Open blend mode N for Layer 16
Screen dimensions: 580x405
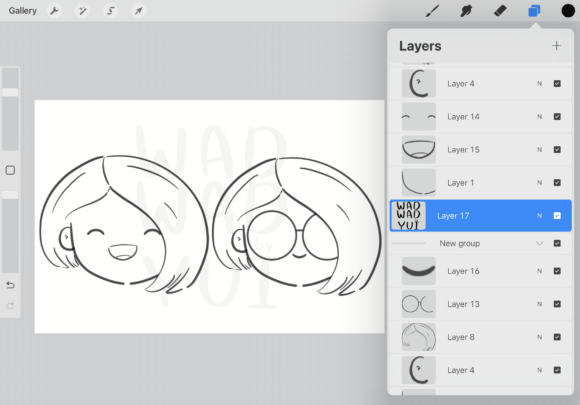click(539, 271)
